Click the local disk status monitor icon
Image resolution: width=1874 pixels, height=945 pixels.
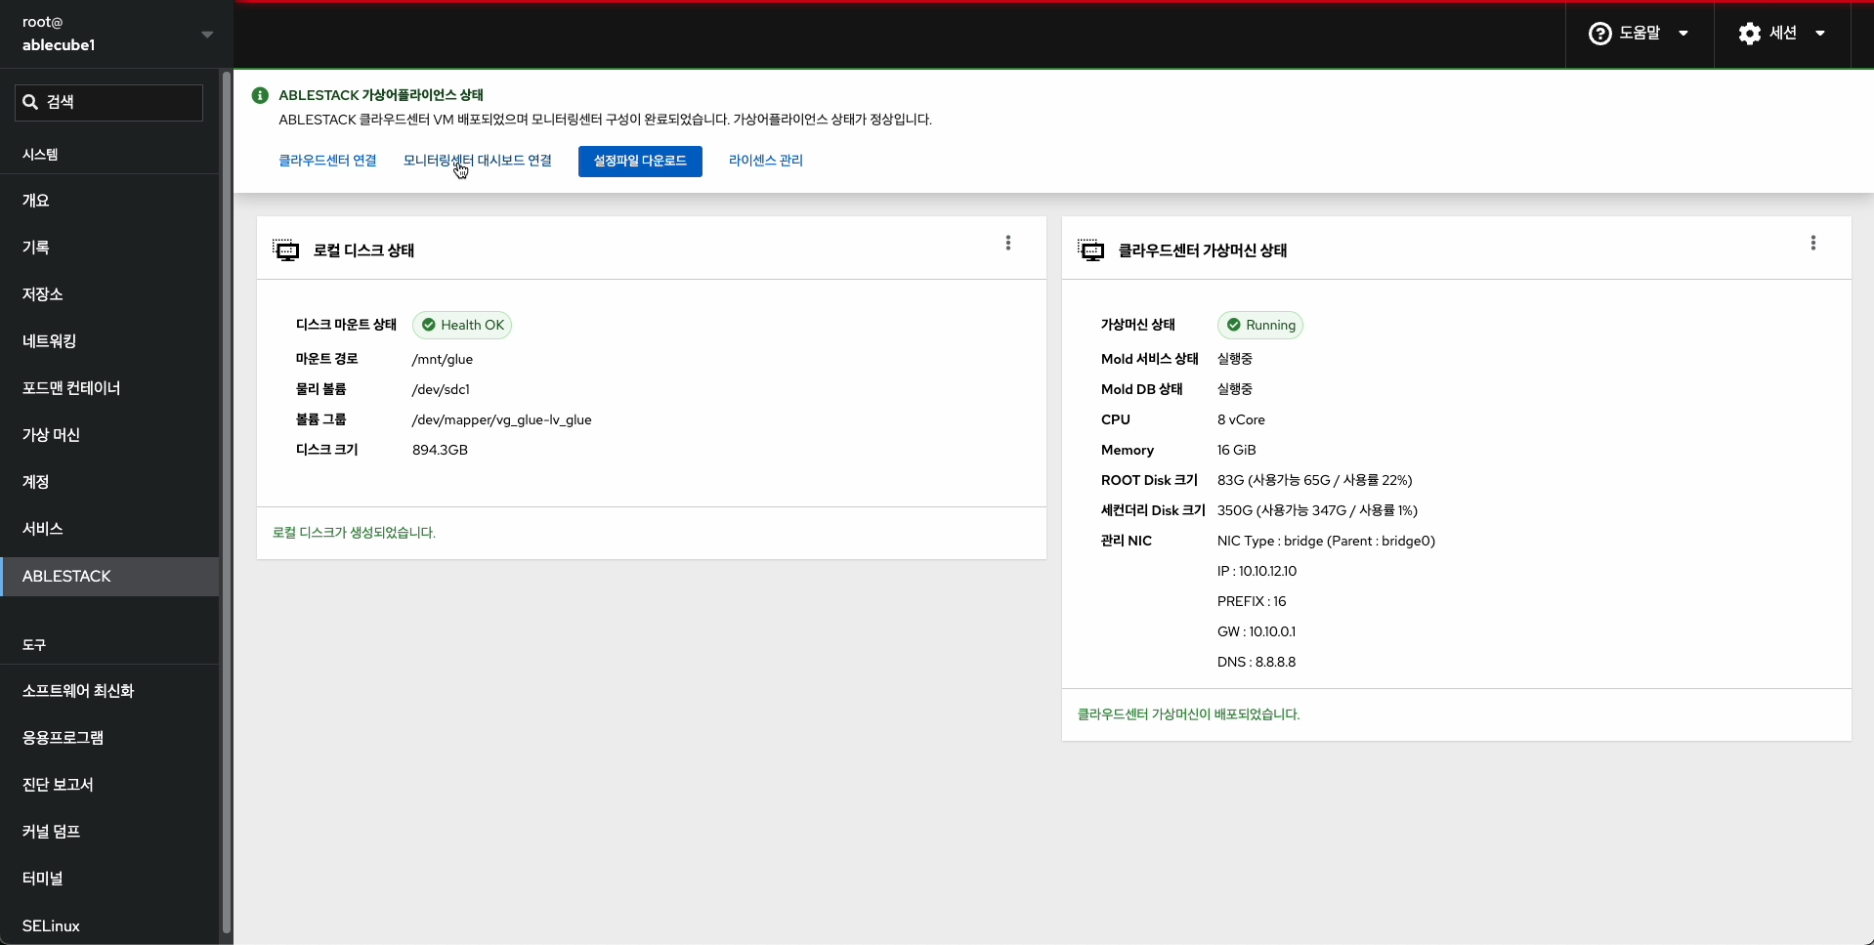286,250
